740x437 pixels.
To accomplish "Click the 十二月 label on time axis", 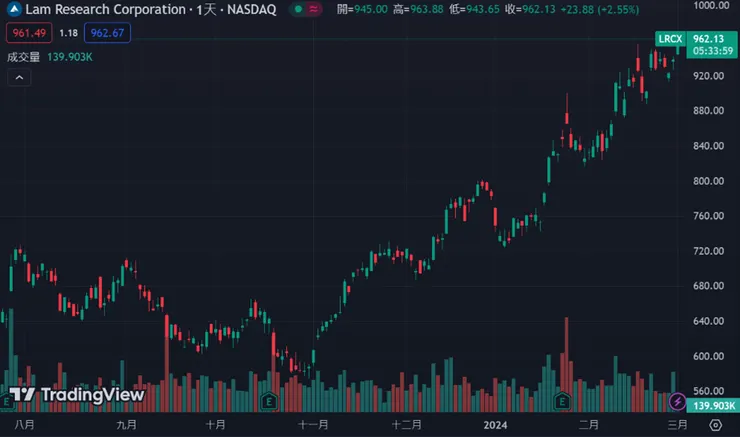I will pyautogui.click(x=406, y=425).
